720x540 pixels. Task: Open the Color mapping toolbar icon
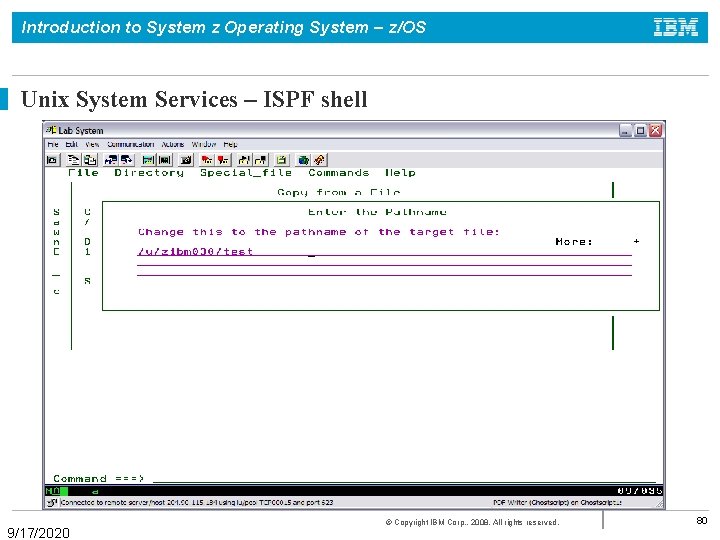pyautogui.click(x=164, y=160)
